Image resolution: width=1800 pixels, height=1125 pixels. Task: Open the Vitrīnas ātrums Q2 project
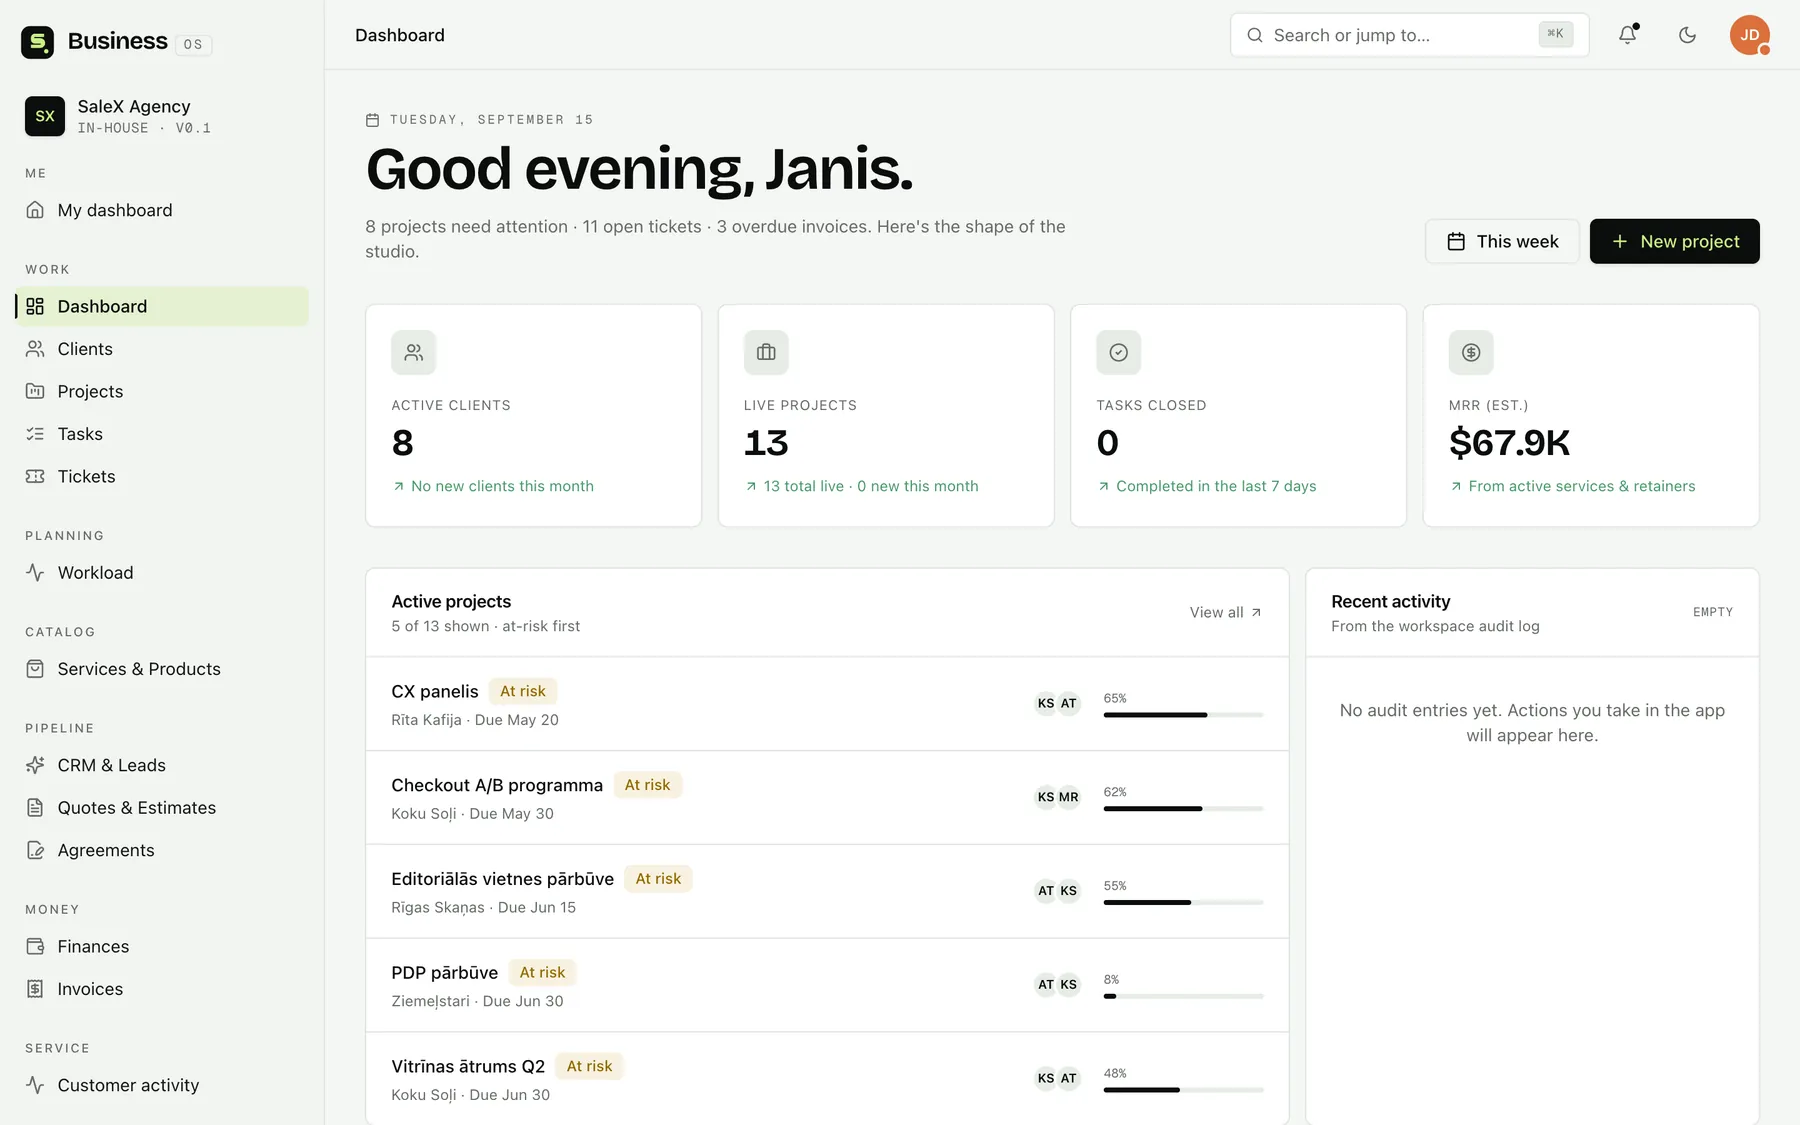(x=827, y=1079)
